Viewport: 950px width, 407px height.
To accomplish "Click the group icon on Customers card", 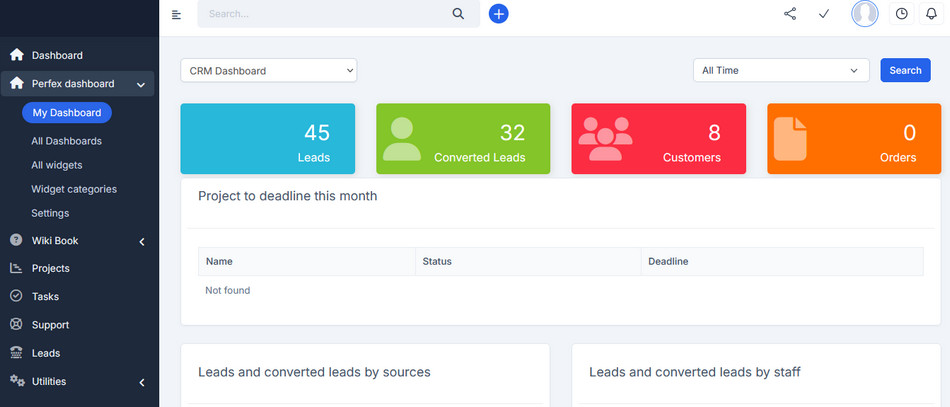I will pos(605,139).
